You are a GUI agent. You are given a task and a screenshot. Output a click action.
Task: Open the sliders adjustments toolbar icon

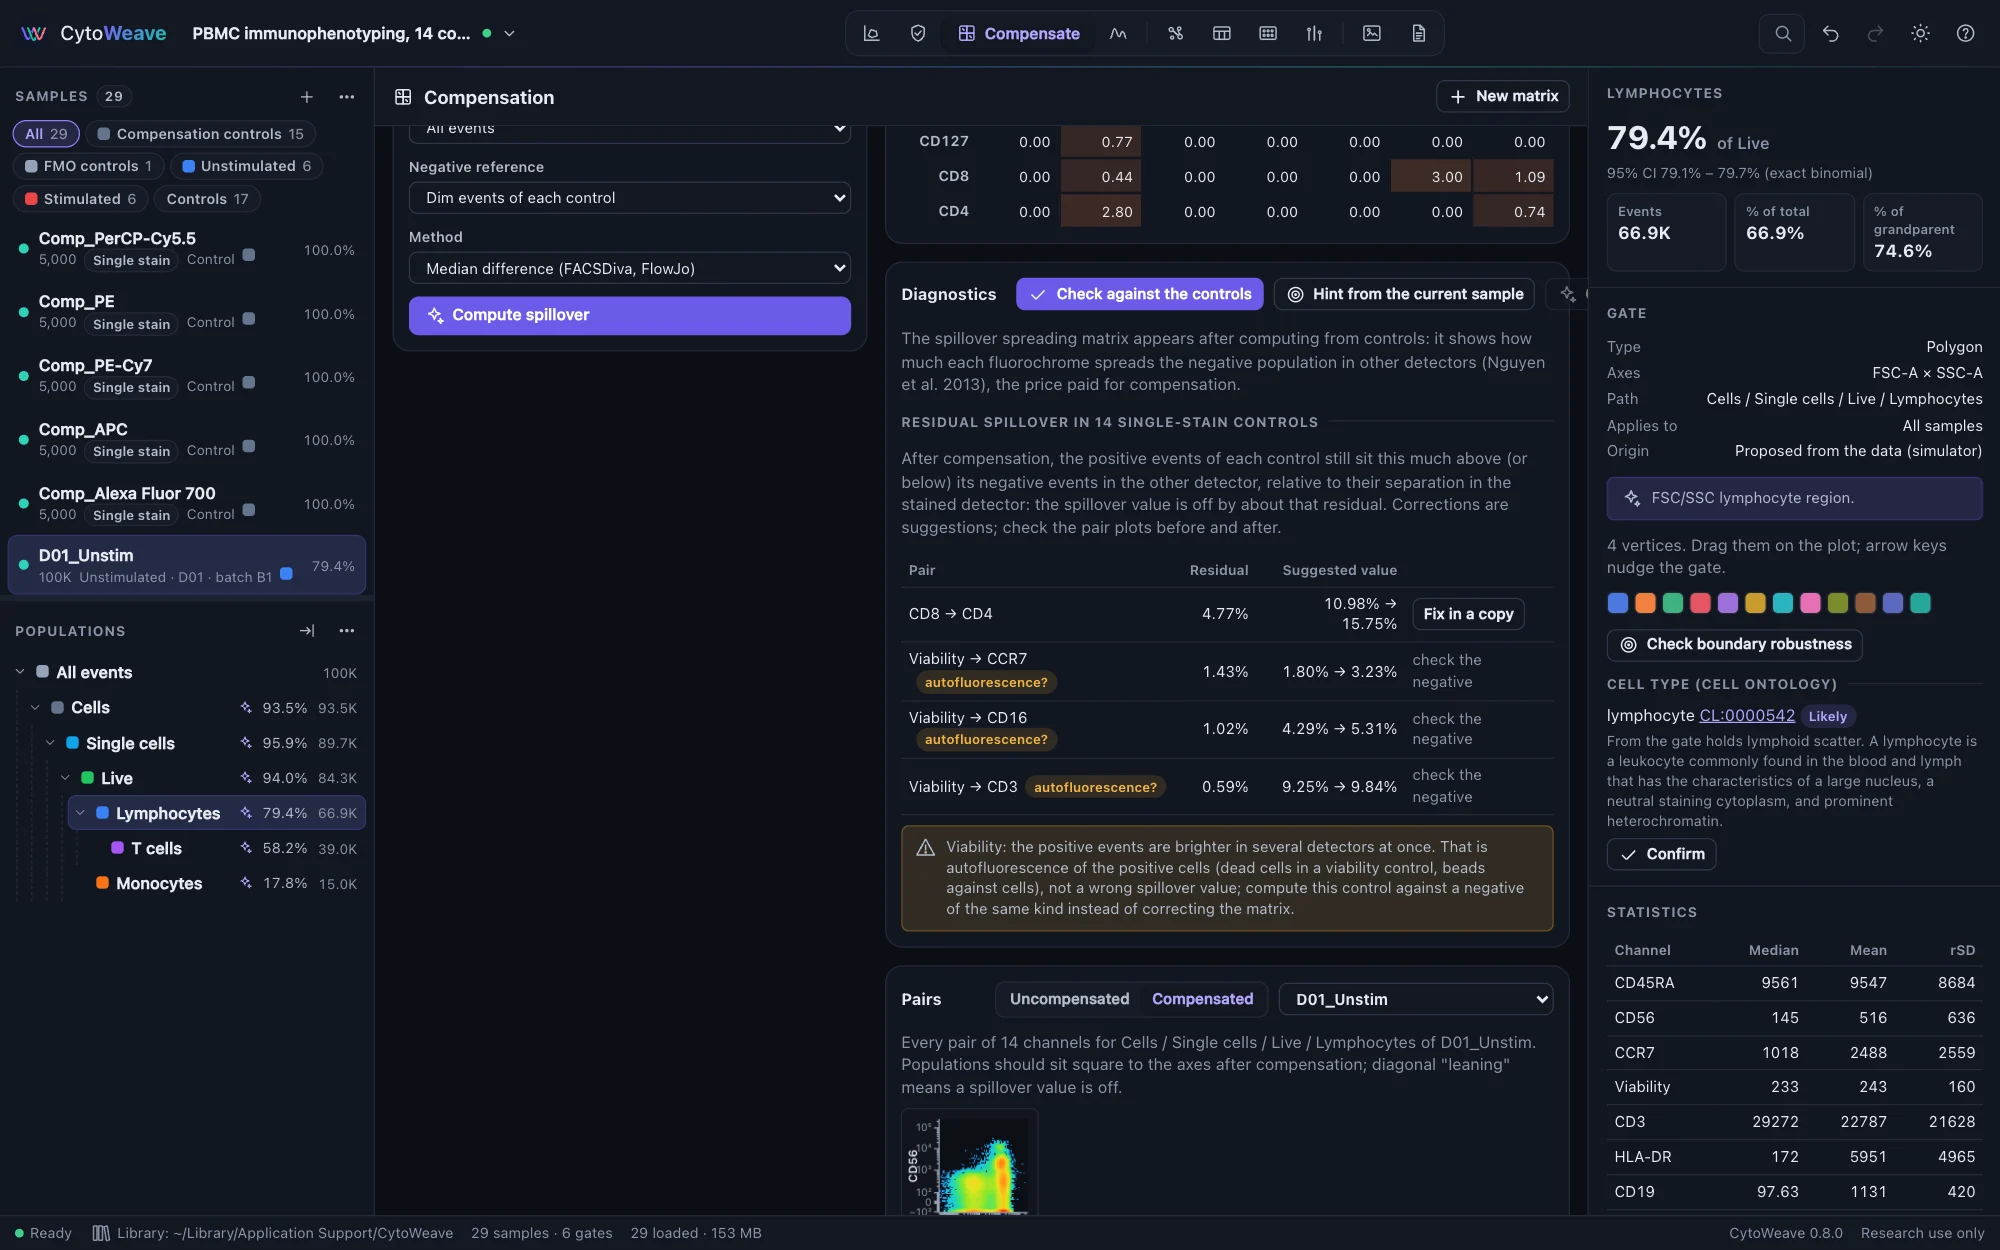pyautogui.click(x=1314, y=33)
